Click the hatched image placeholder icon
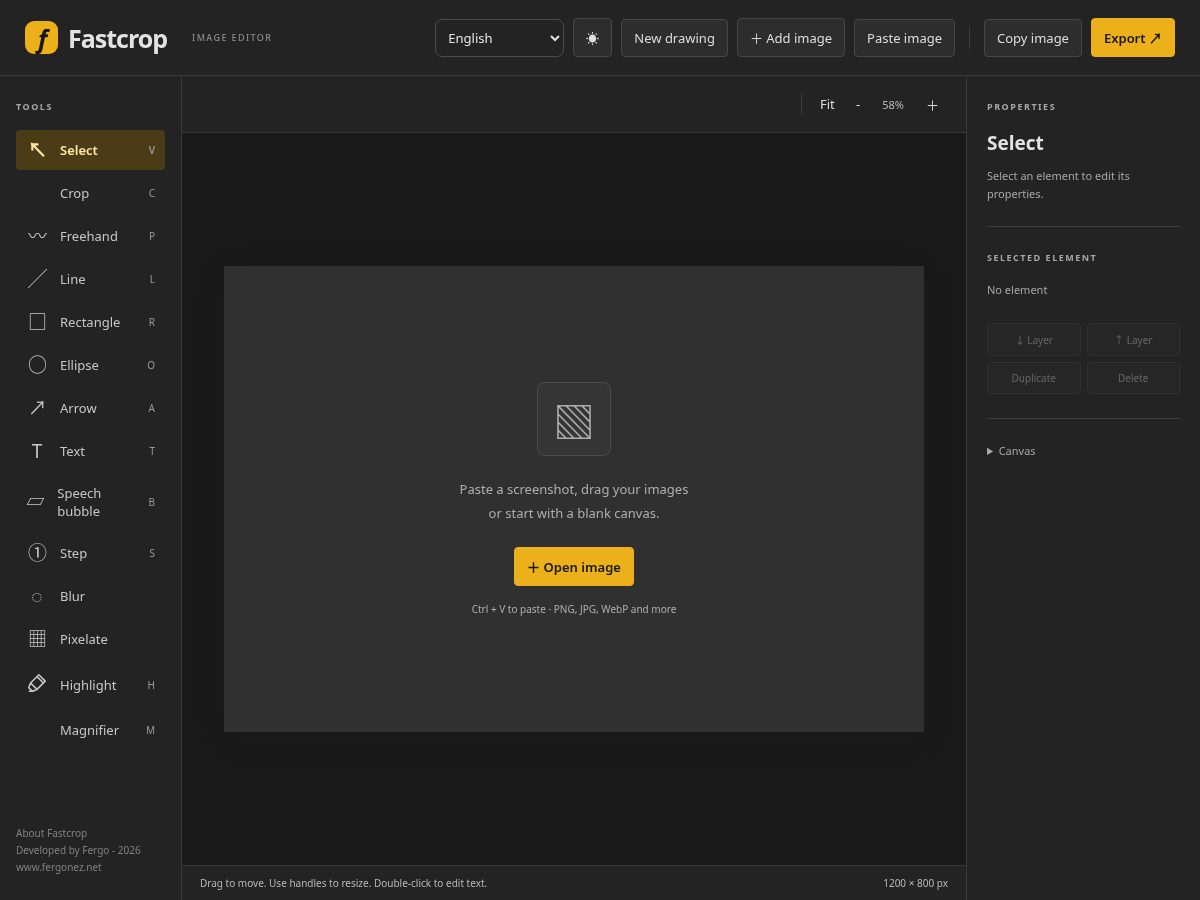This screenshot has width=1200, height=900. point(574,420)
